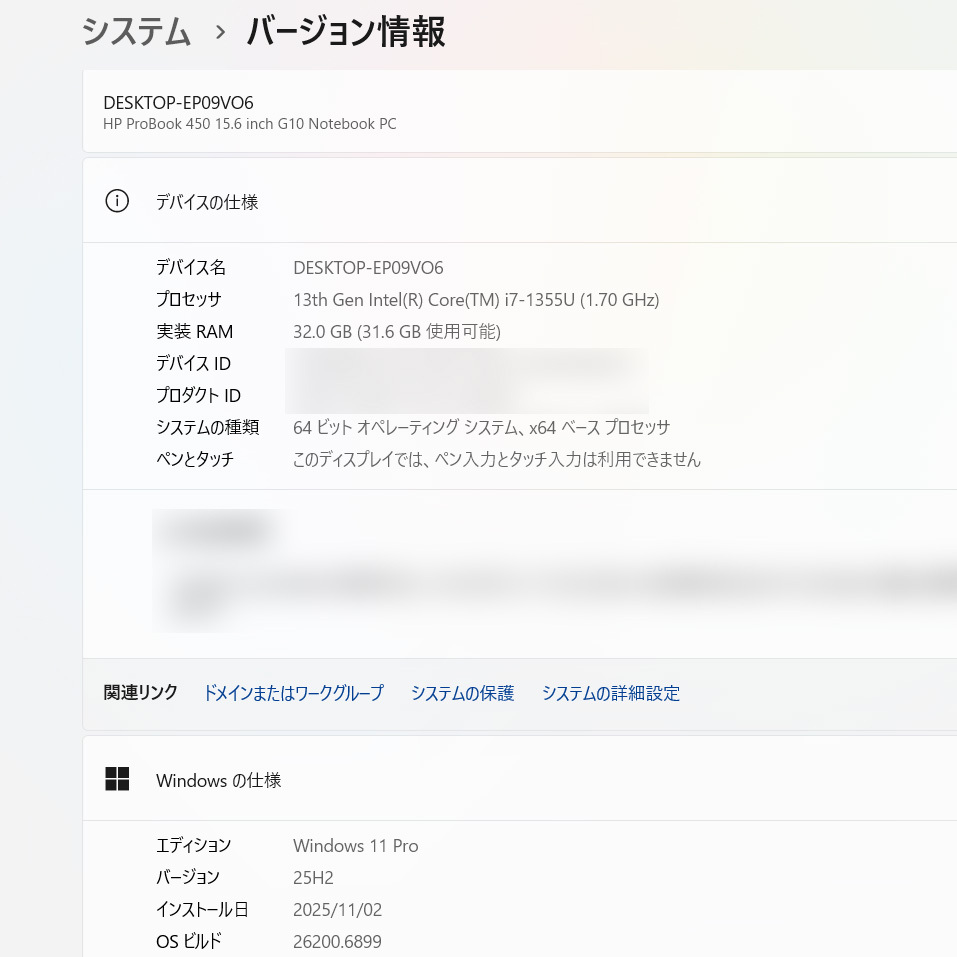Collapse the Windows の仕様 section header

coord(520,779)
